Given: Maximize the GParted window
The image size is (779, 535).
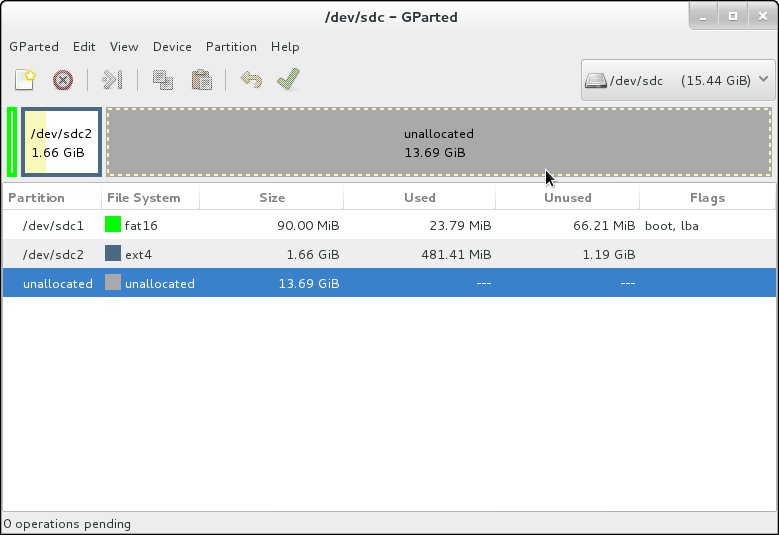Looking at the screenshot, I should 733,17.
